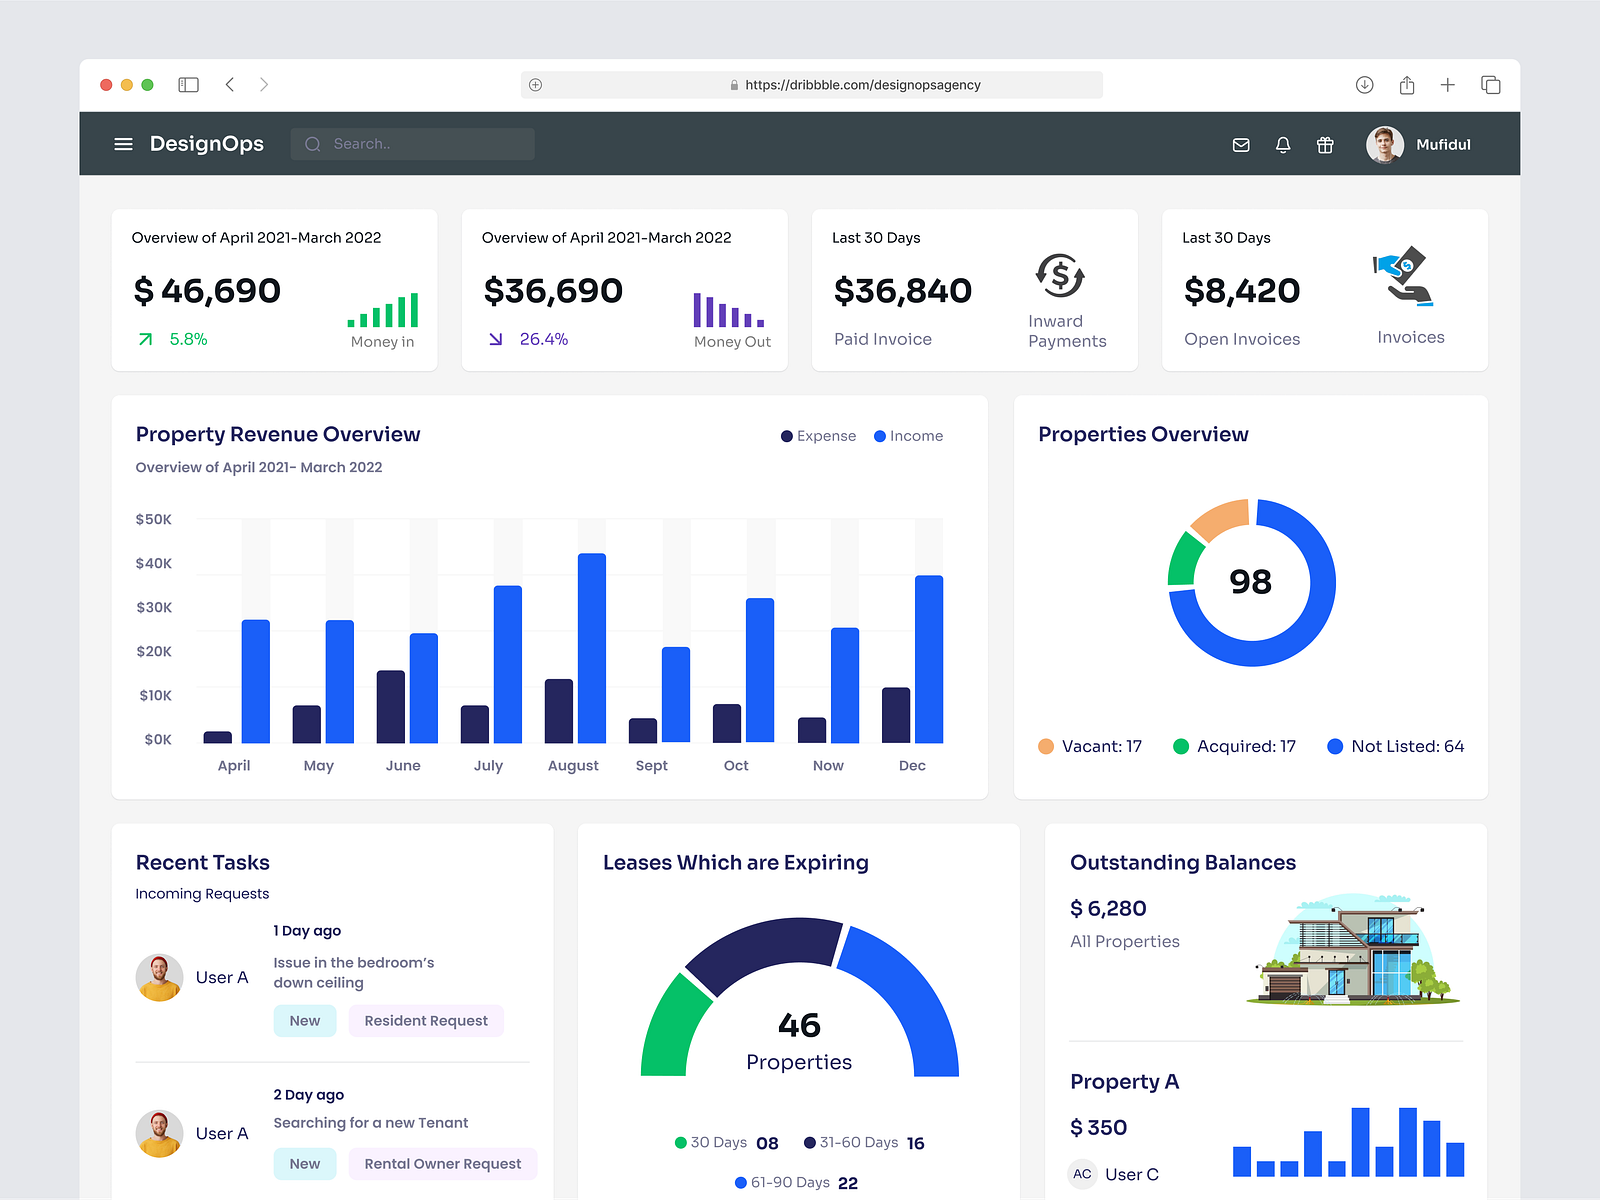This screenshot has width=1600, height=1200.
Task: Click the search magnifier icon
Action: point(312,144)
